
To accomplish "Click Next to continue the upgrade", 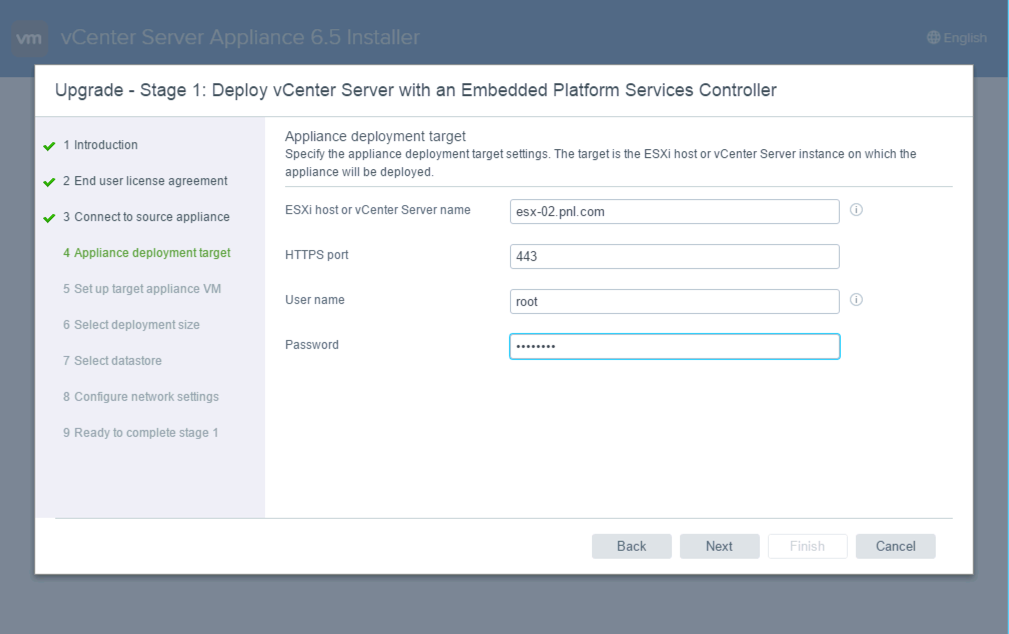I will tap(719, 546).
